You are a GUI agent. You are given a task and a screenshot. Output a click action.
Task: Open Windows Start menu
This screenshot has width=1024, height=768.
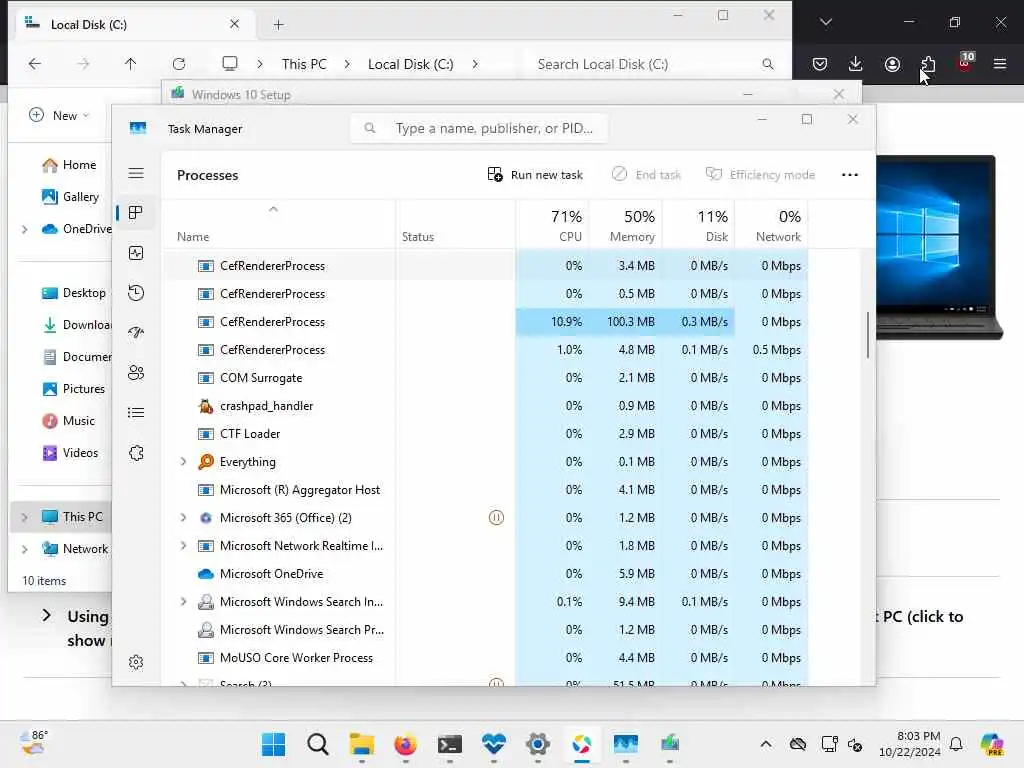point(273,744)
